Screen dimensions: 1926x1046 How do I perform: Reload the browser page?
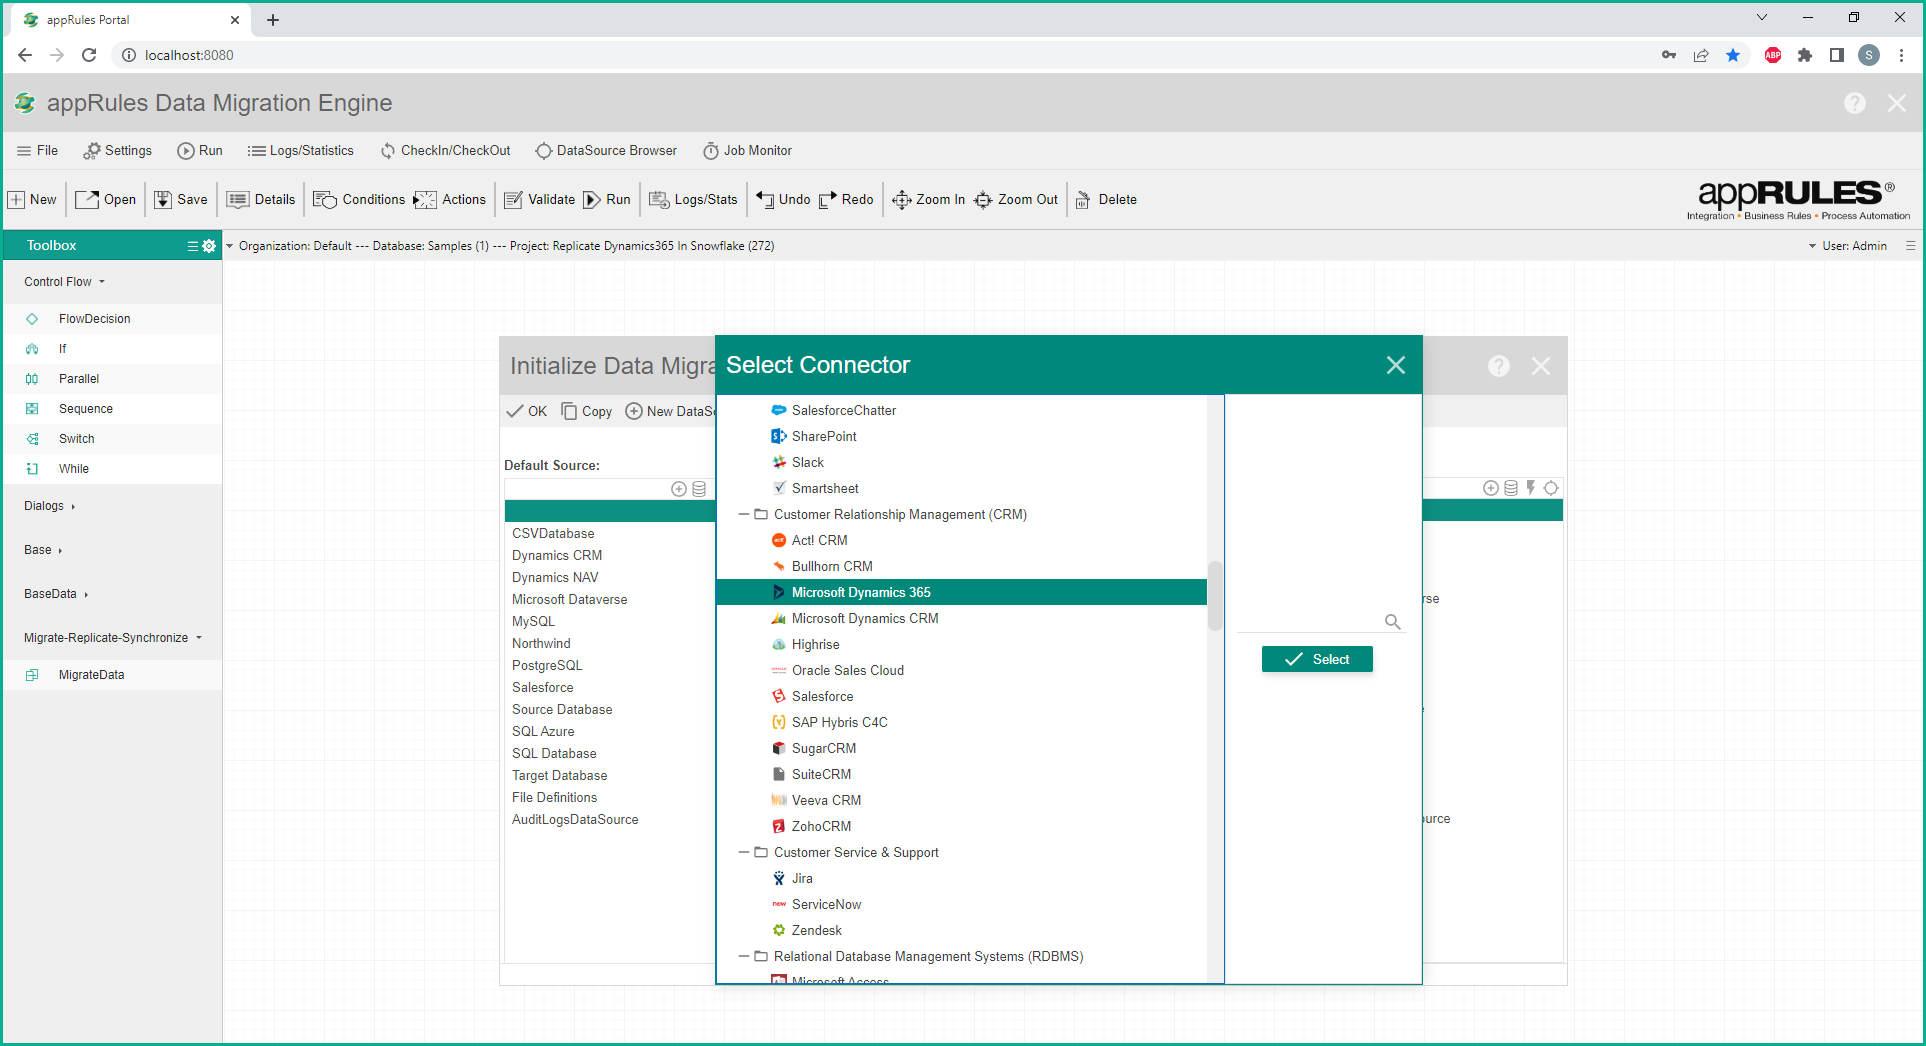pos(89,55)
